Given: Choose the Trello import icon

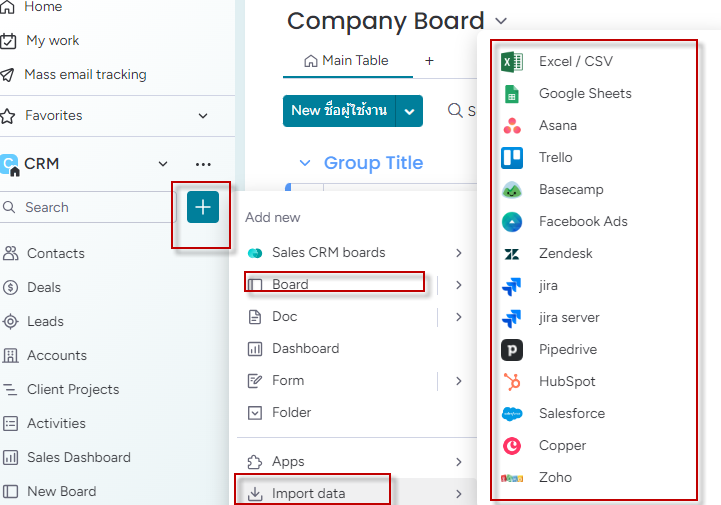Looking at the screenshot, I should tap(512, 158).
